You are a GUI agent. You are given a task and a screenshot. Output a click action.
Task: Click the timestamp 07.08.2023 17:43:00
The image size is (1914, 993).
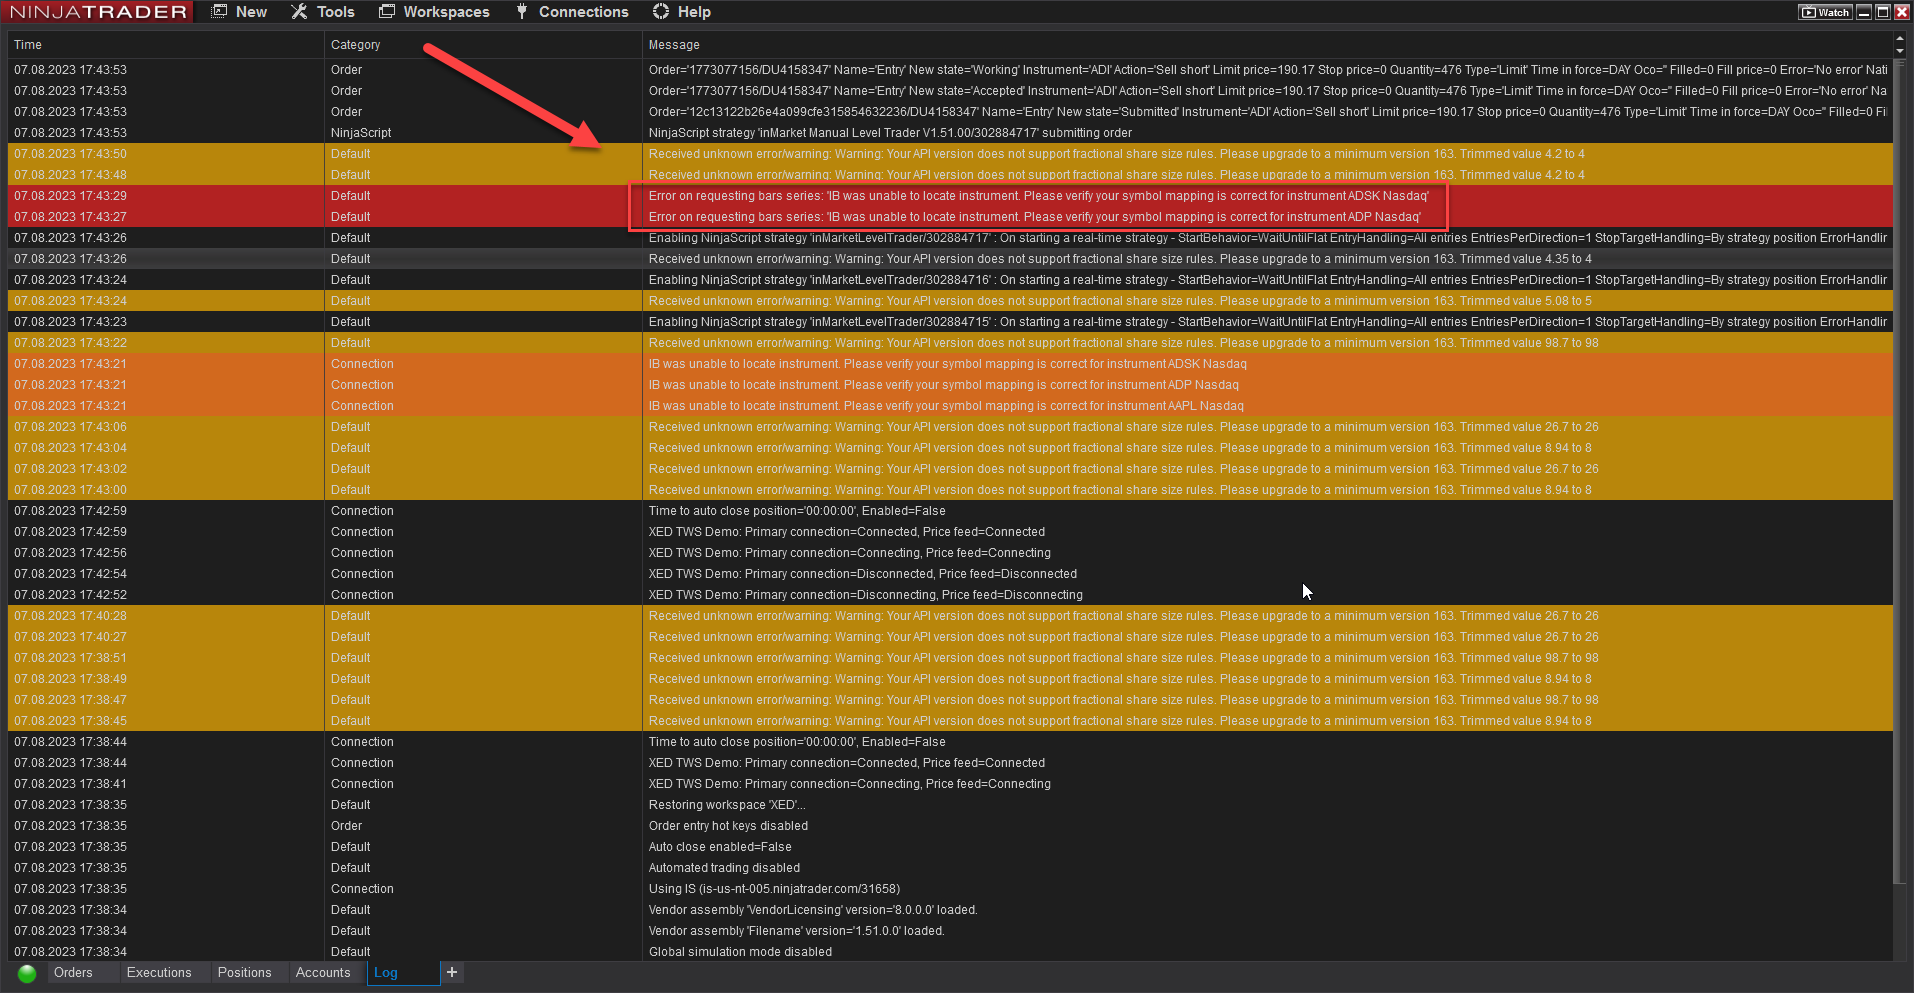(x=70, y=490)
